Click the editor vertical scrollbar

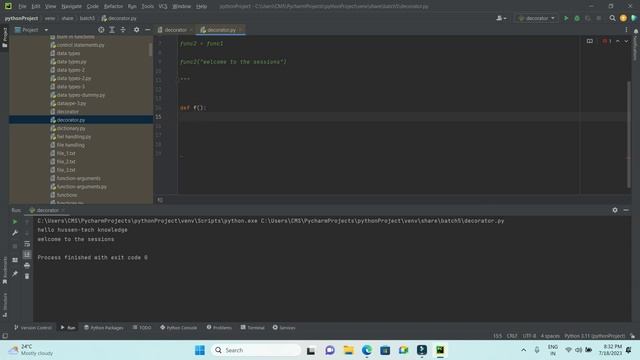click(x=629, y=135)
